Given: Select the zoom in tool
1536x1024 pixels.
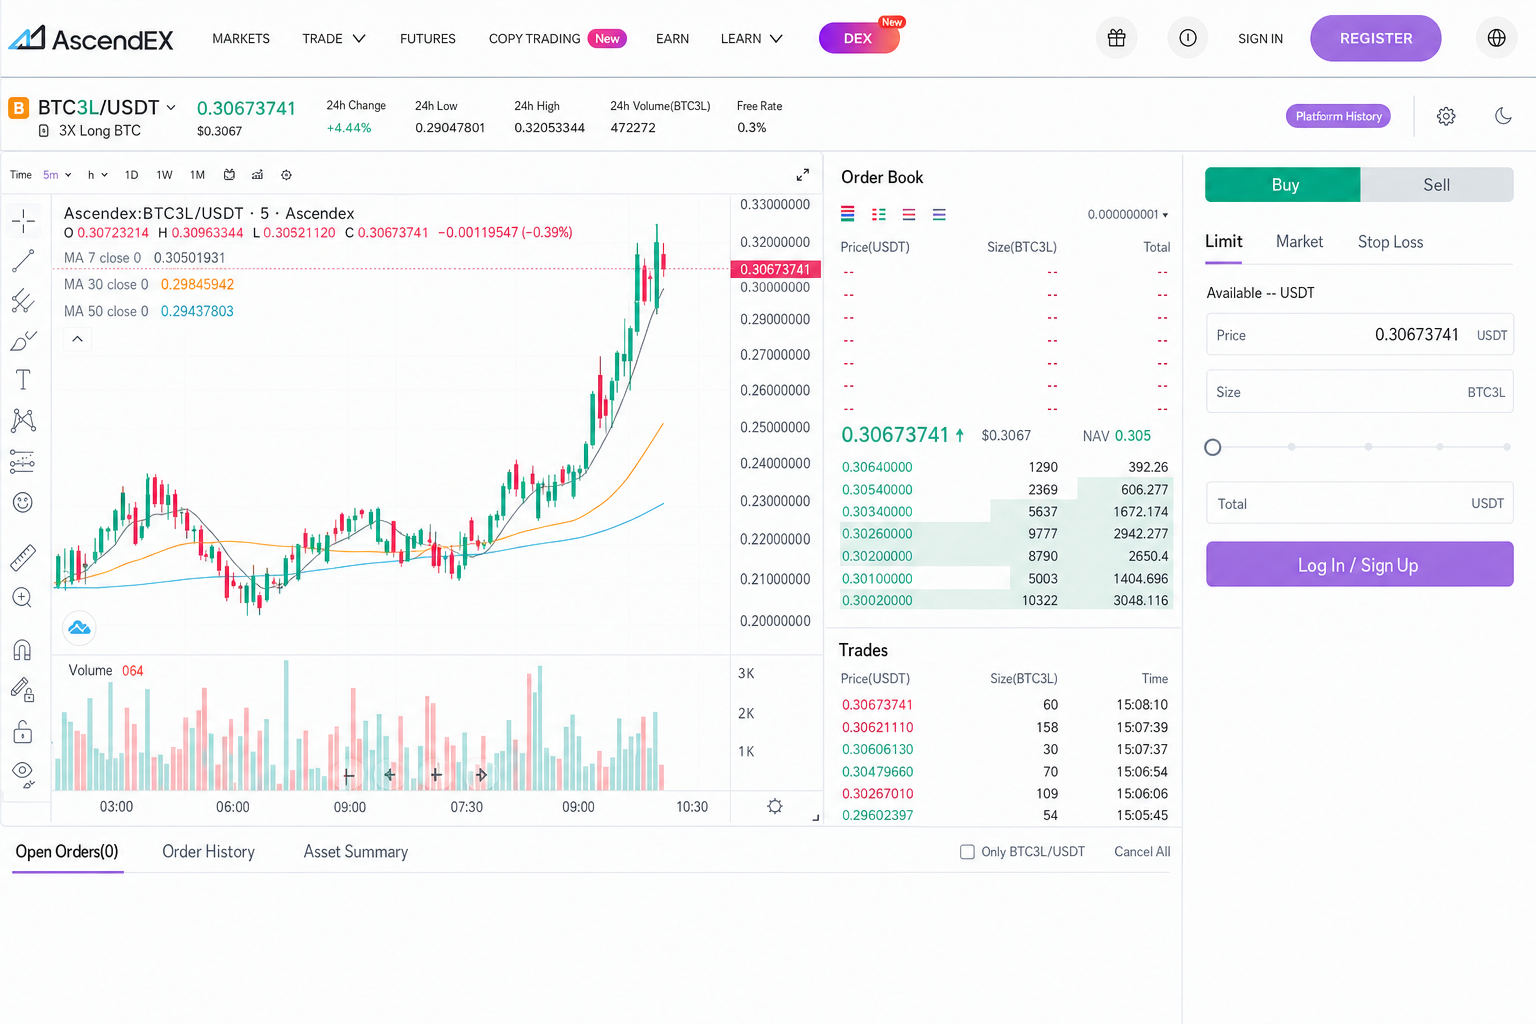Looking at the screenshot, I should (23, 598).
